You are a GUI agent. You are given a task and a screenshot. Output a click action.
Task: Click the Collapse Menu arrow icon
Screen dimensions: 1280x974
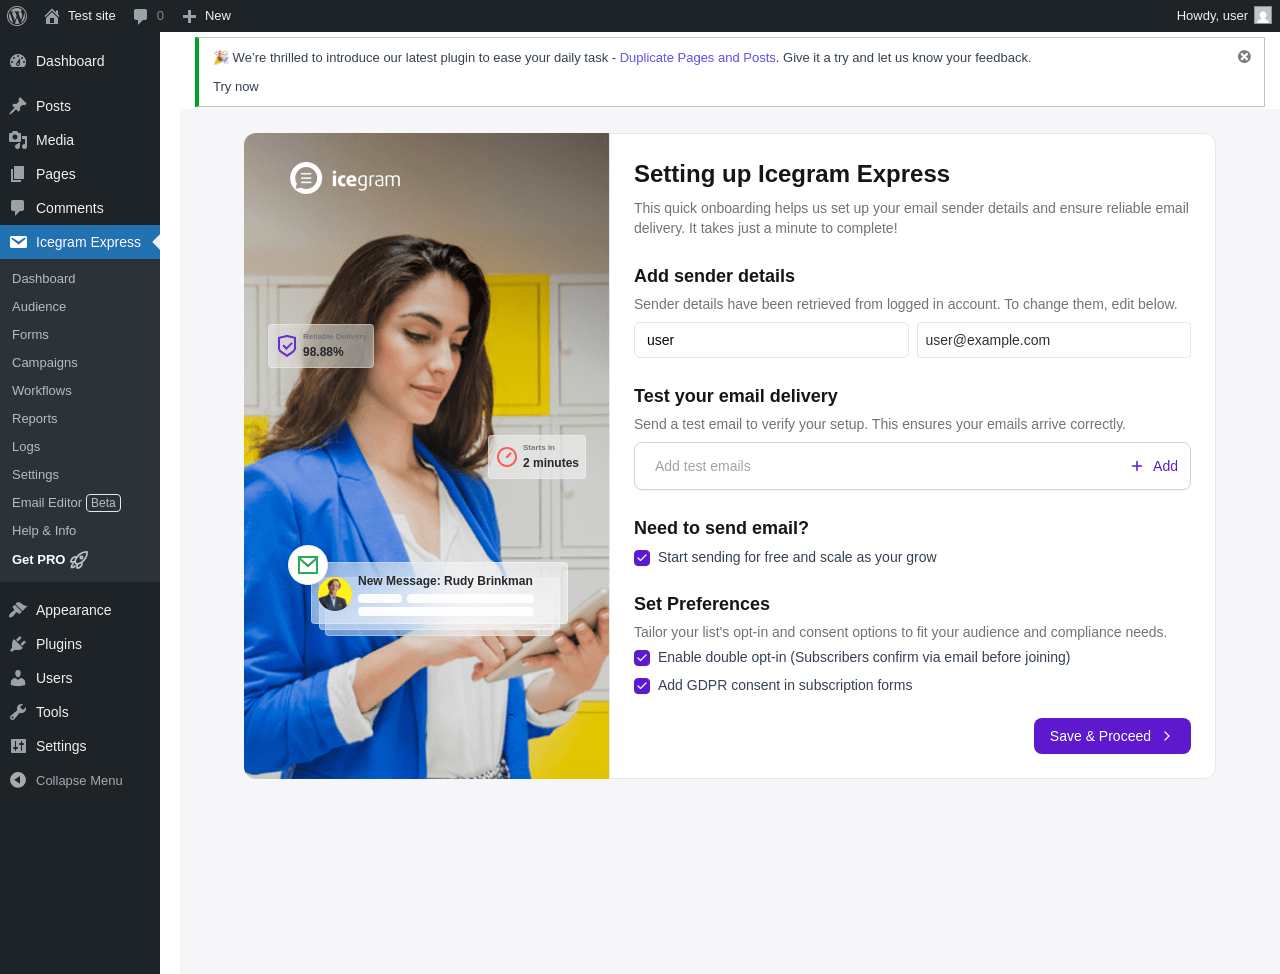18,780
